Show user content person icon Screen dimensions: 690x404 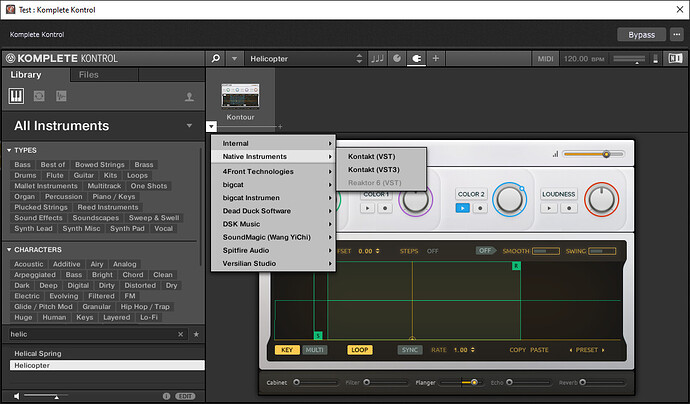tap(189, 97)
